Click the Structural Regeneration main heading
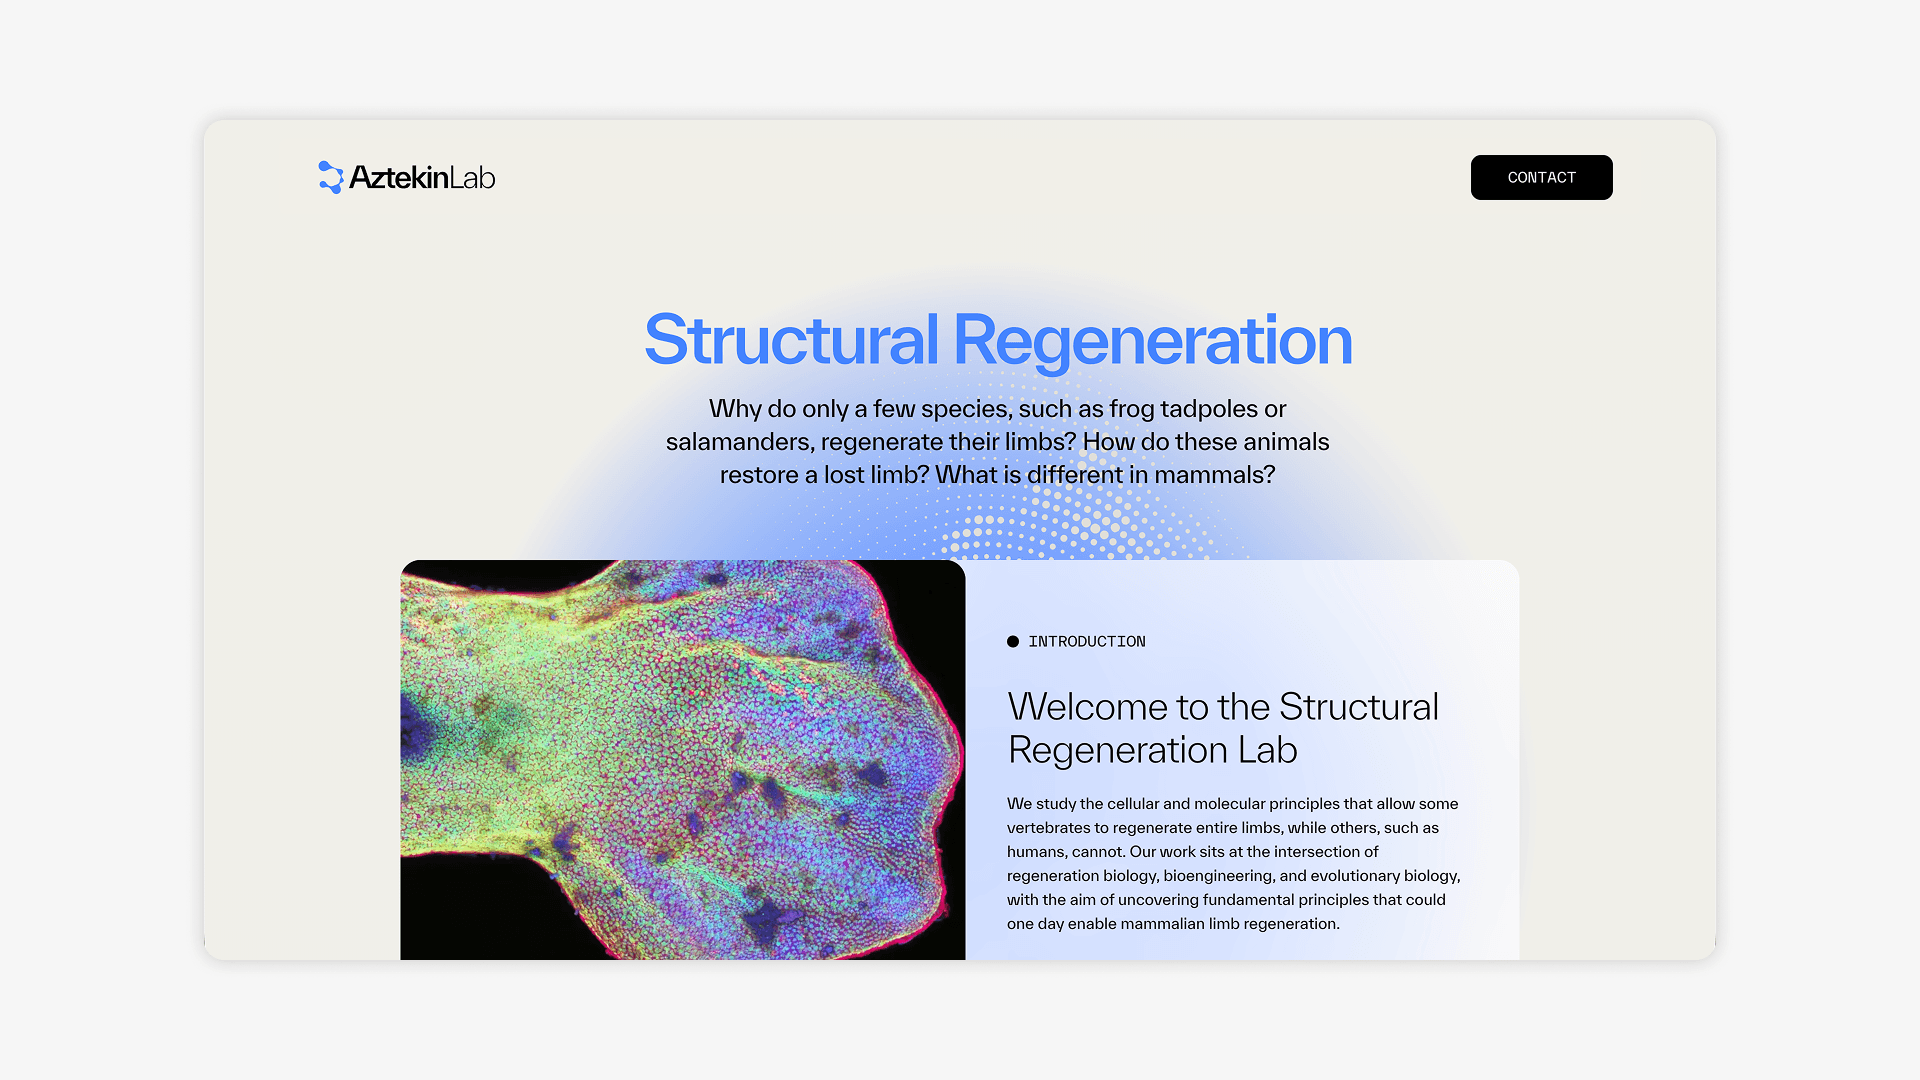This screenshot has width=1920, height=1080. (997, 340)
